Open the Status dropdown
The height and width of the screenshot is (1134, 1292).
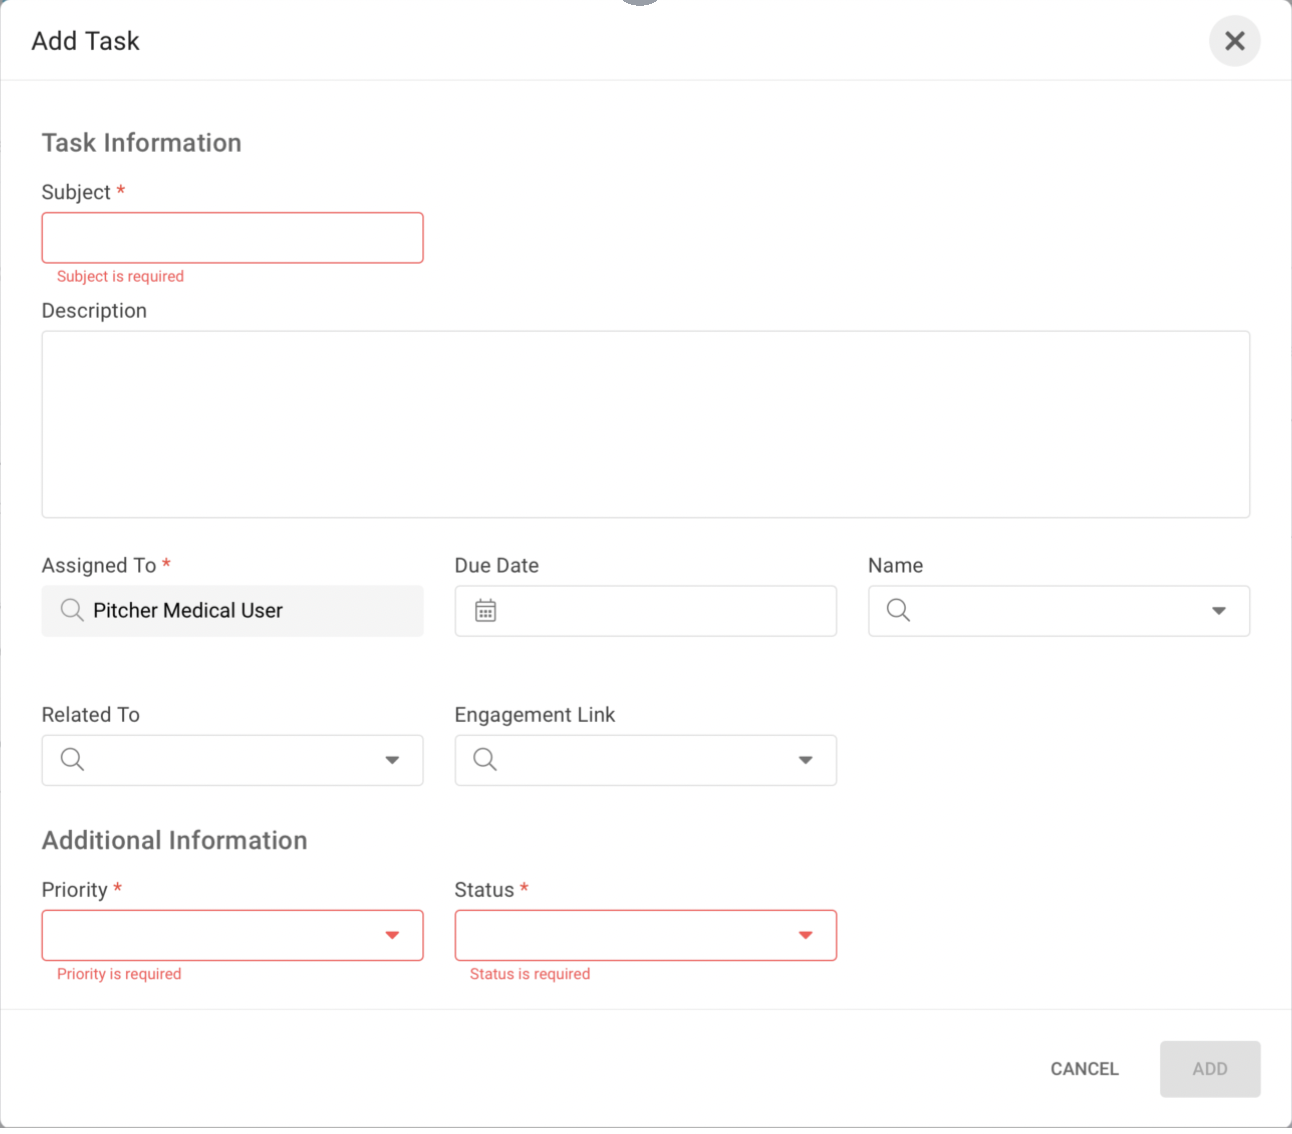click(x=645, y=935)
